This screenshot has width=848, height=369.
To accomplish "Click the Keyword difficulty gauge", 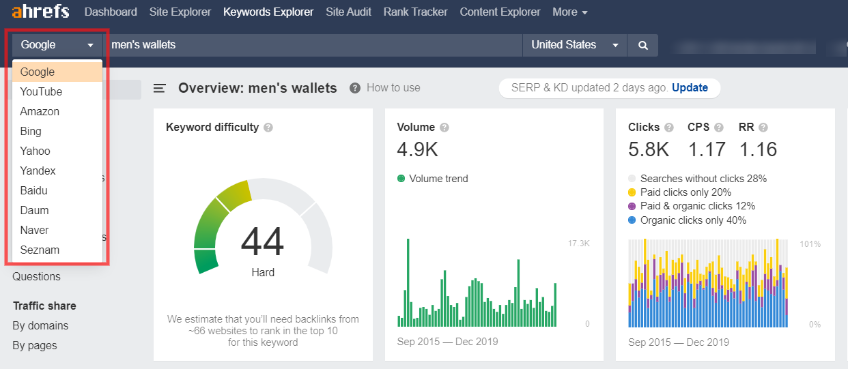I will tap(262, 226).
